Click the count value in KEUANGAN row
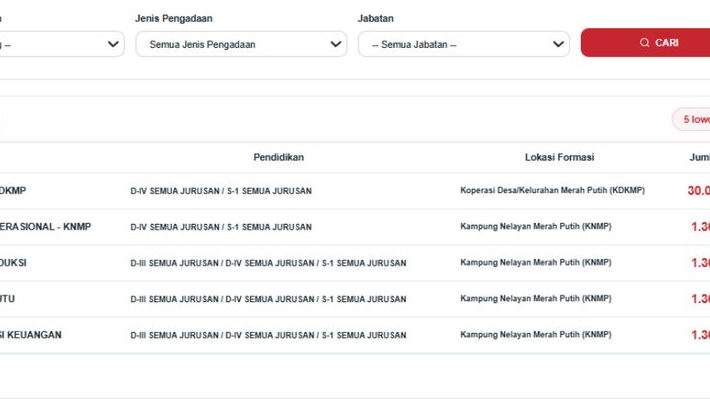 coord(700,335)
